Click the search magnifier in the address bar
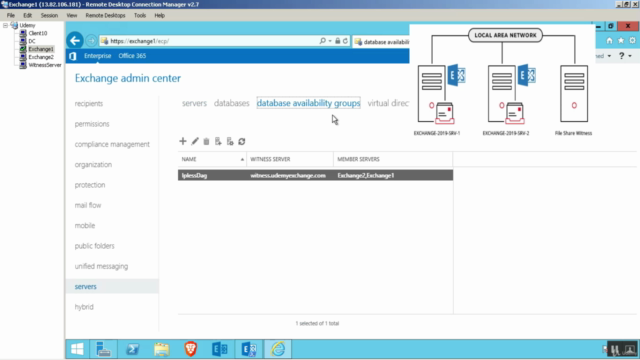Image resolution: width=640 pixels, height=360 pixels. pyautogui.click(x=322, y=41)
